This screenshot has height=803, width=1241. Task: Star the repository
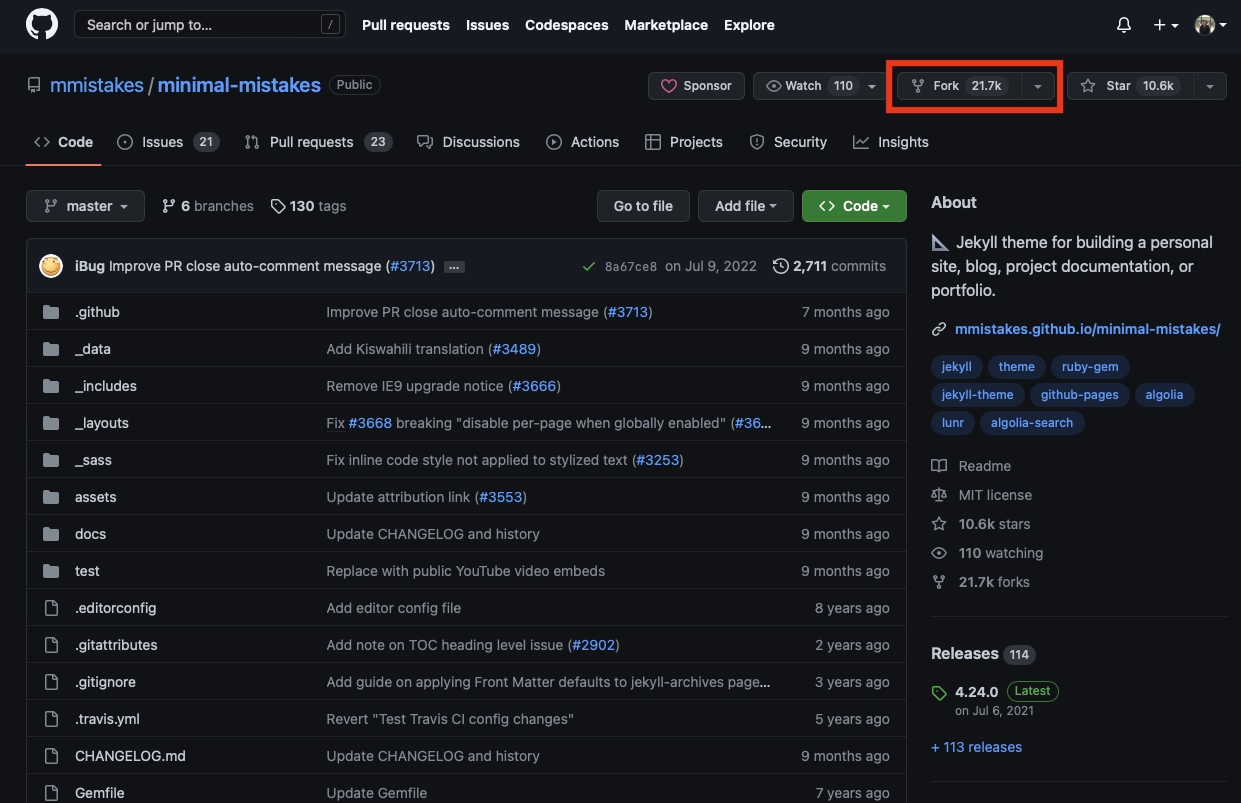[x=1130, y=86]
